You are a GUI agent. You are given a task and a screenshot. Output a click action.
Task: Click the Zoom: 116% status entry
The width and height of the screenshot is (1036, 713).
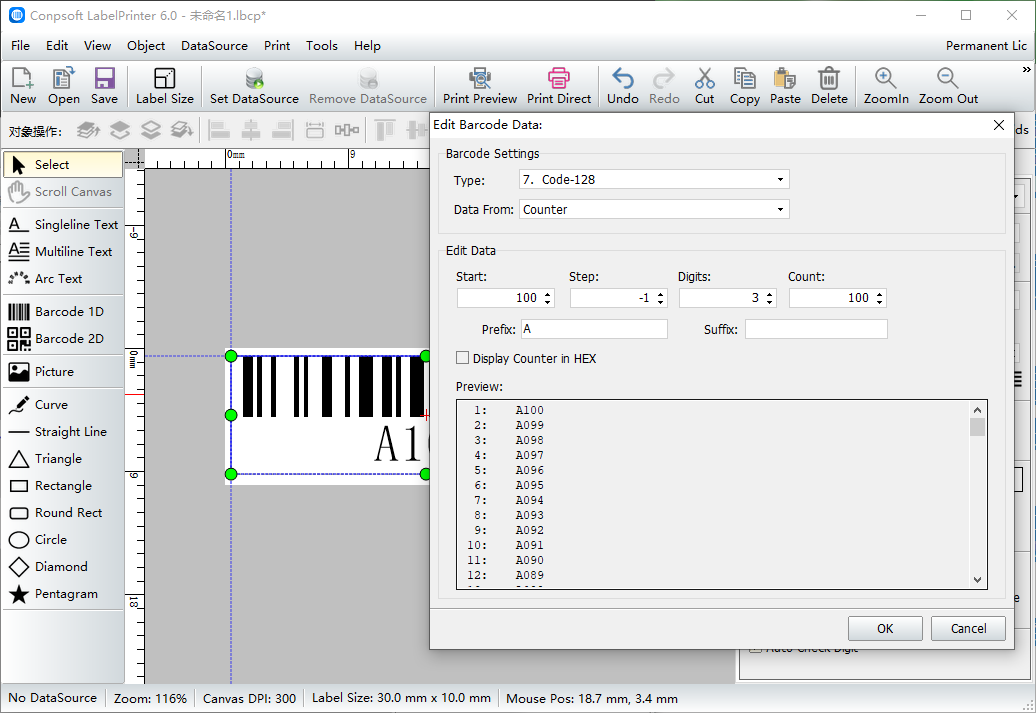150,698
